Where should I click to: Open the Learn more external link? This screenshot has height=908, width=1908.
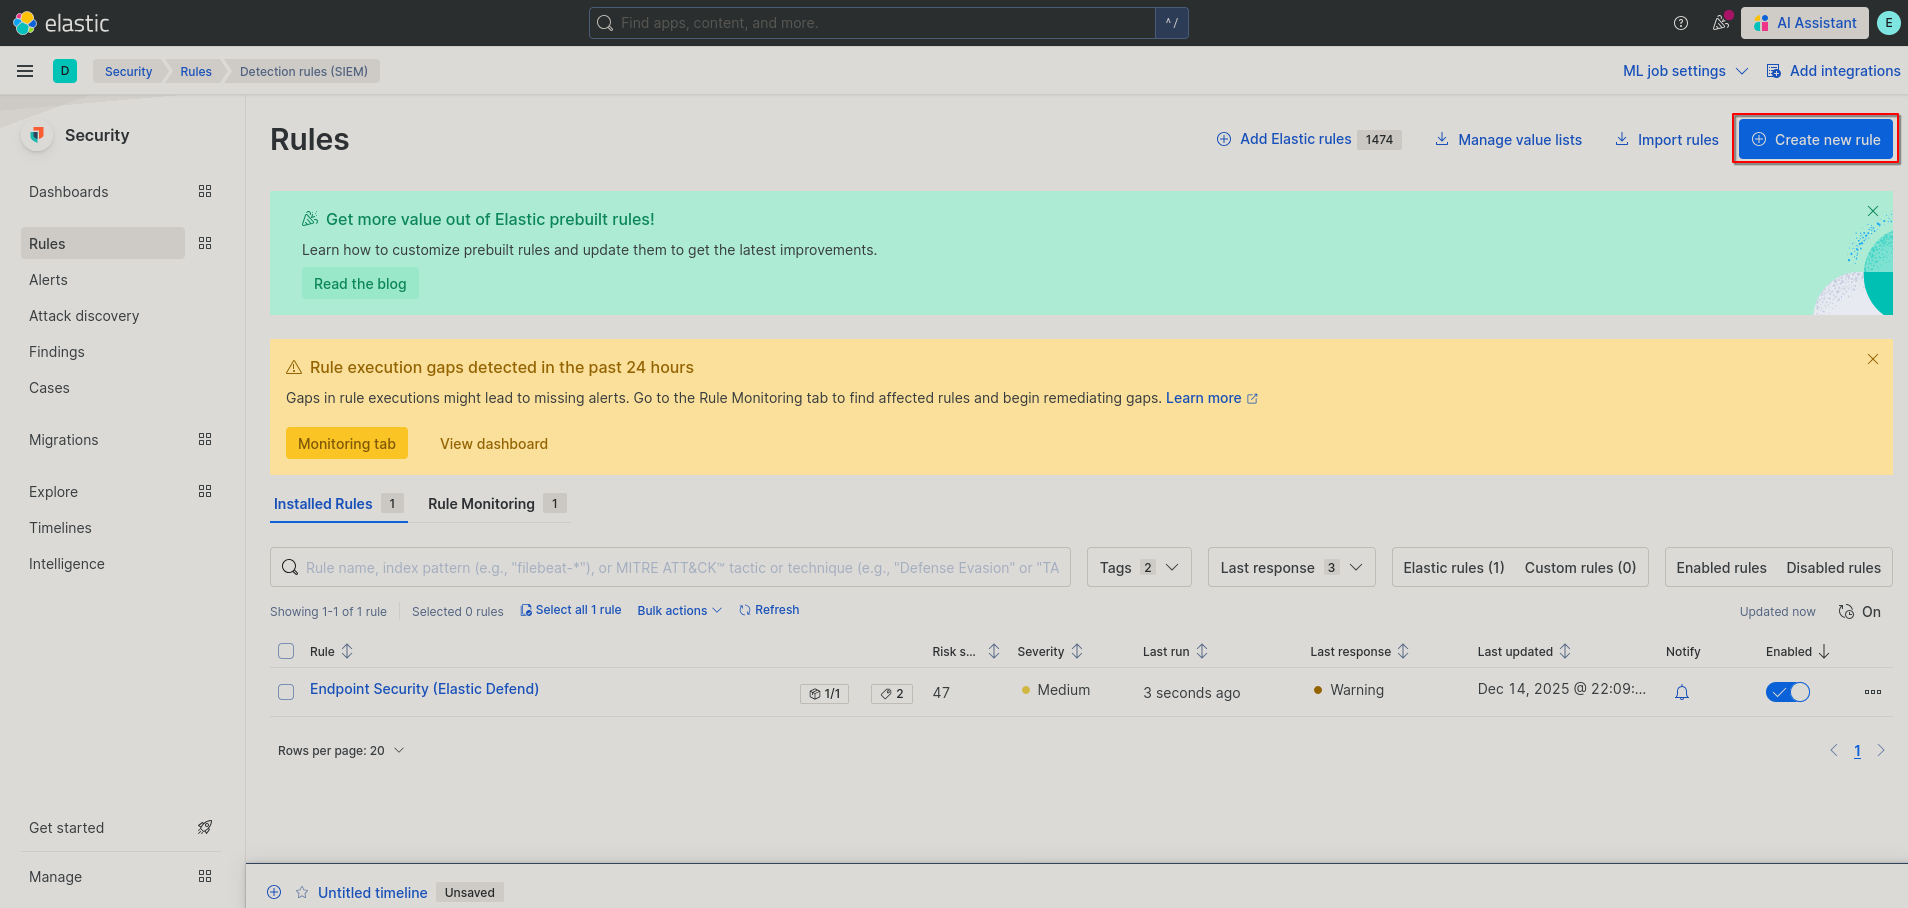pos(1211,397)
